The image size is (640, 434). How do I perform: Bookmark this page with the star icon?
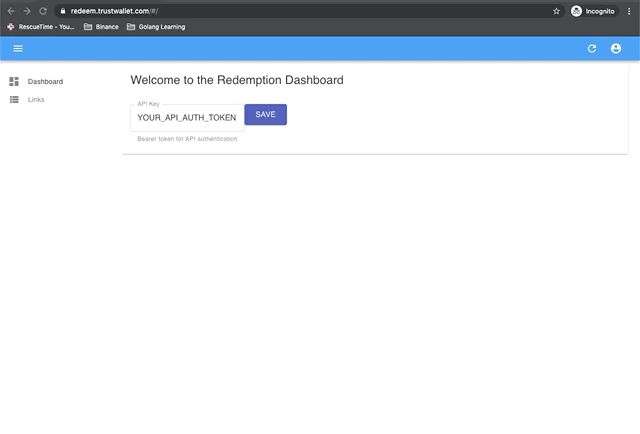[x=556, y=11]
